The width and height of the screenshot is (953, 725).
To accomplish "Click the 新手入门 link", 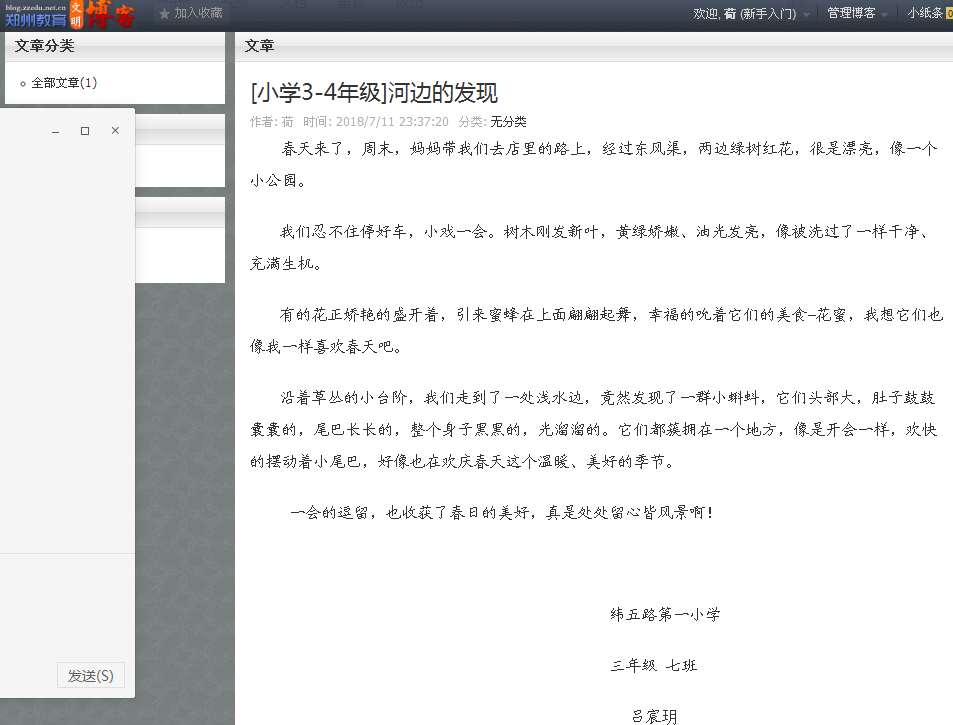I will 768,13.
